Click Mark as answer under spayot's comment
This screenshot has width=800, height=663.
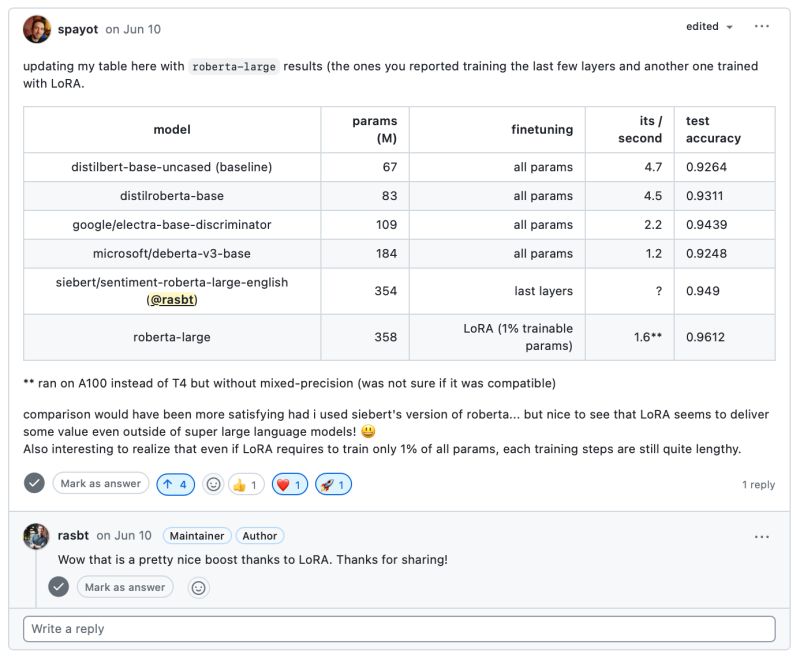(101, 483)
